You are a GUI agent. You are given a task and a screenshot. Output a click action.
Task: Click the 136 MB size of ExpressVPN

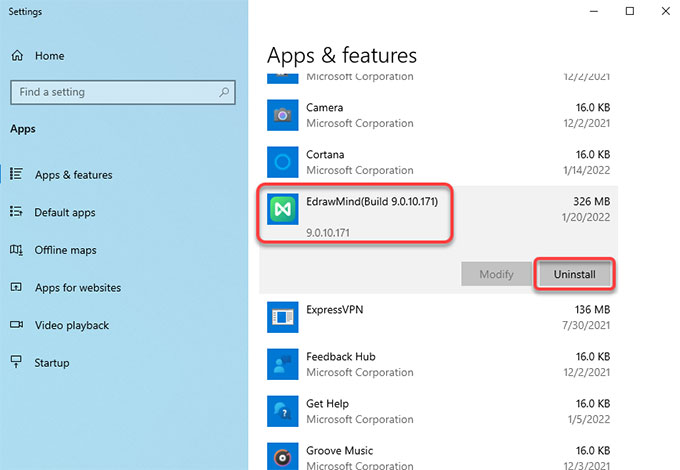(x=592, y=310)
